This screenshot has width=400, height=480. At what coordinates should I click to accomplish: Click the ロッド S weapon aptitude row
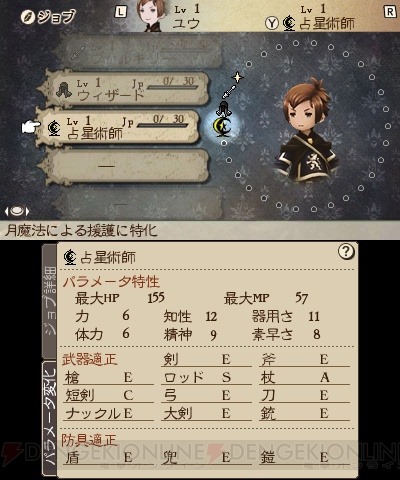pyautogui.click(x=206, y=377)
